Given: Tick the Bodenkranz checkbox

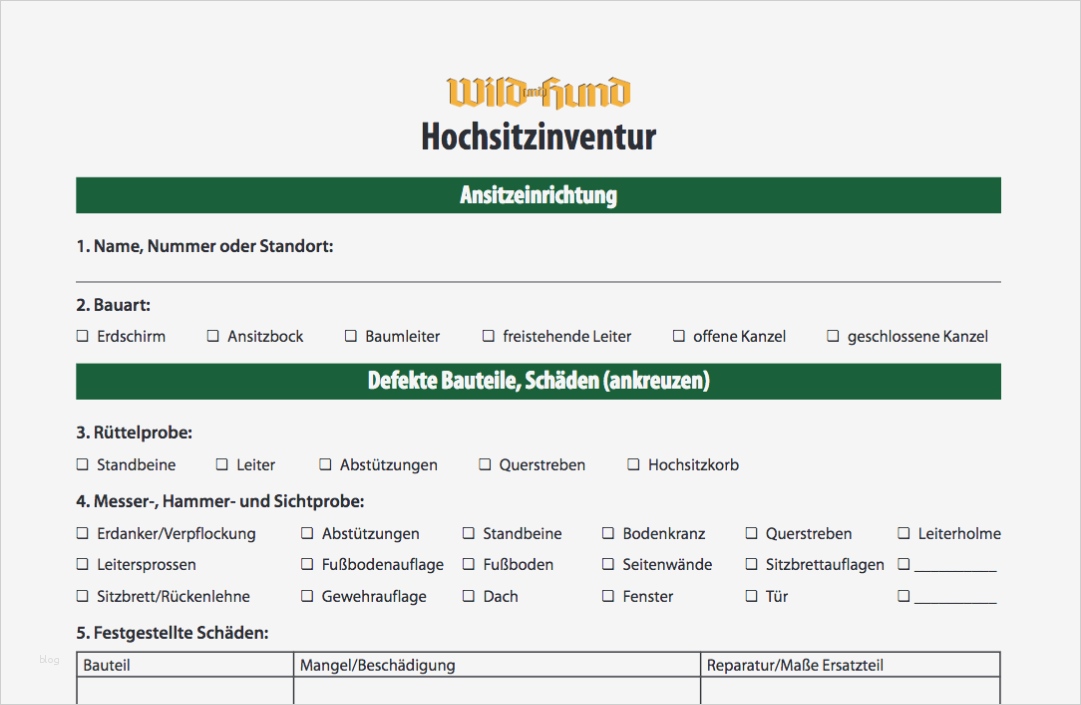Looking at the screenshot, I should 608,533.
